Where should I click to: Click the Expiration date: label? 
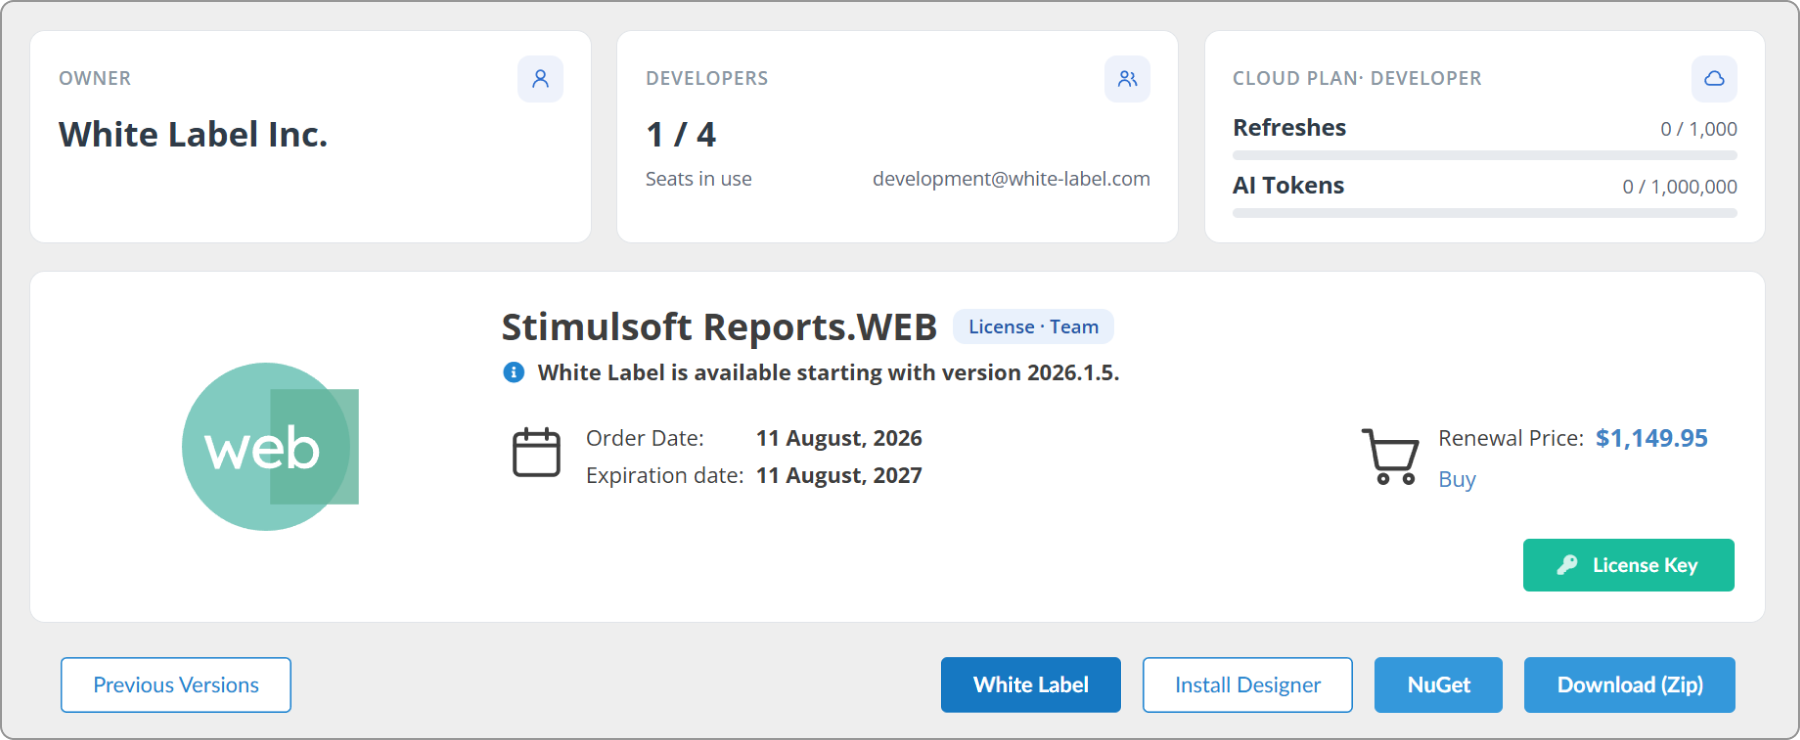[665, 476]
